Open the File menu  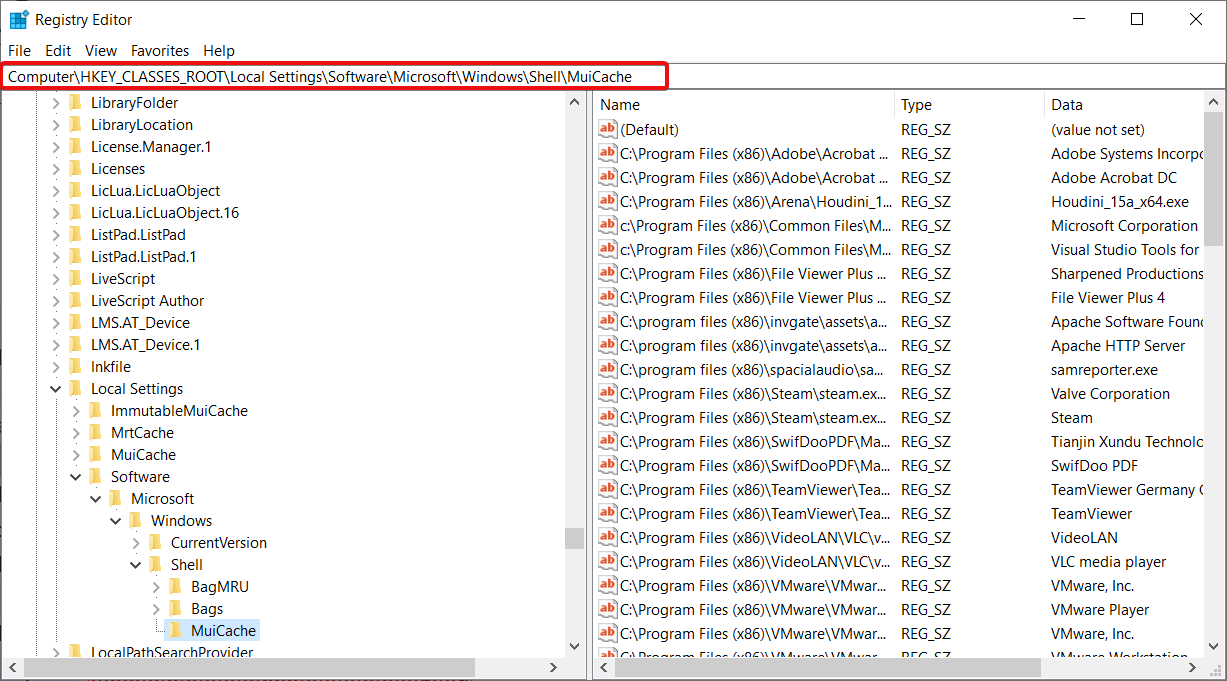(x=19, y=50)
